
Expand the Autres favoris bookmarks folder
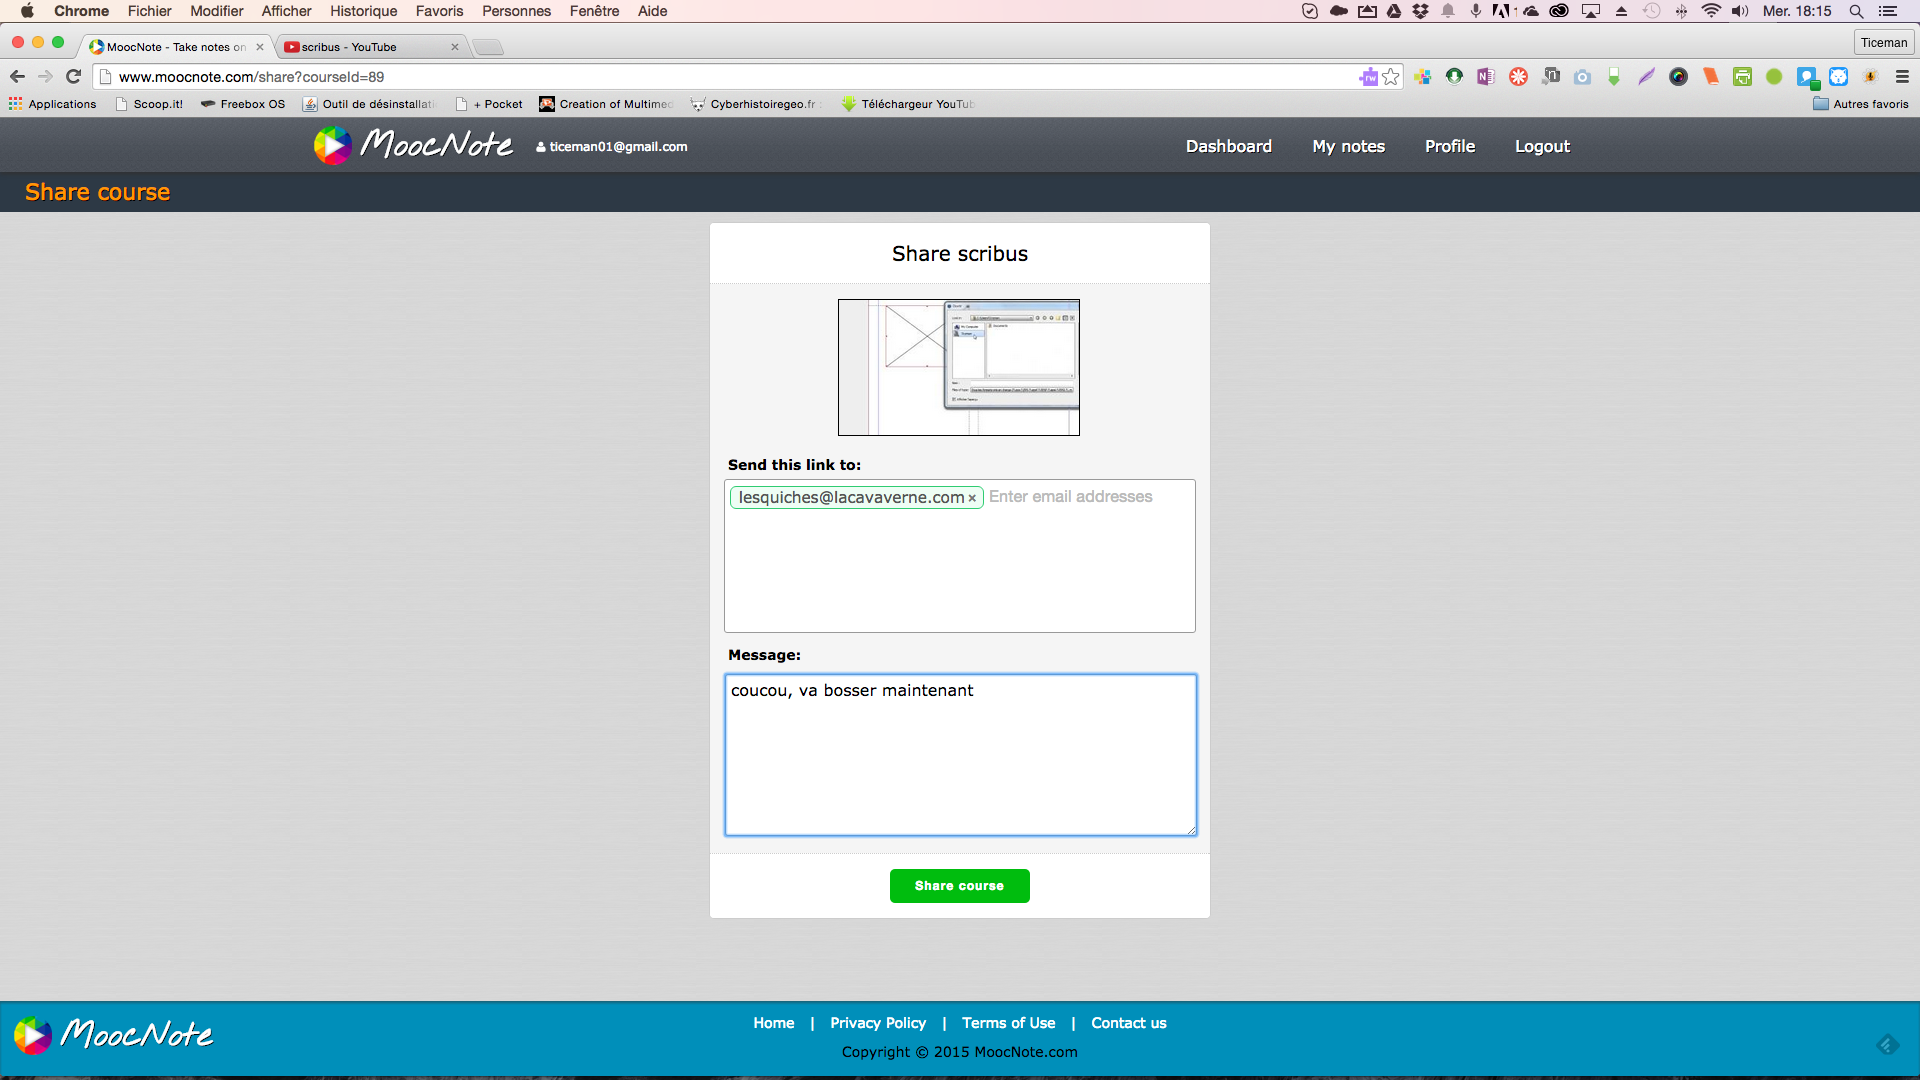pyautogui.click(x=1861, y=104)
